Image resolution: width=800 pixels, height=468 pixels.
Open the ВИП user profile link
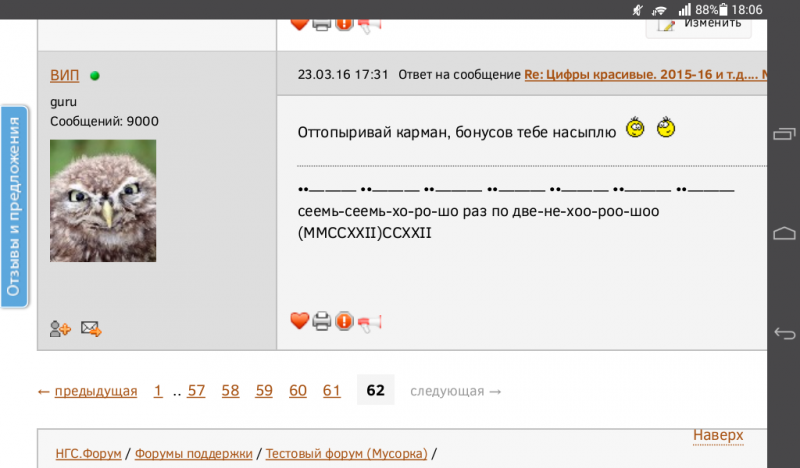point(64,76)
